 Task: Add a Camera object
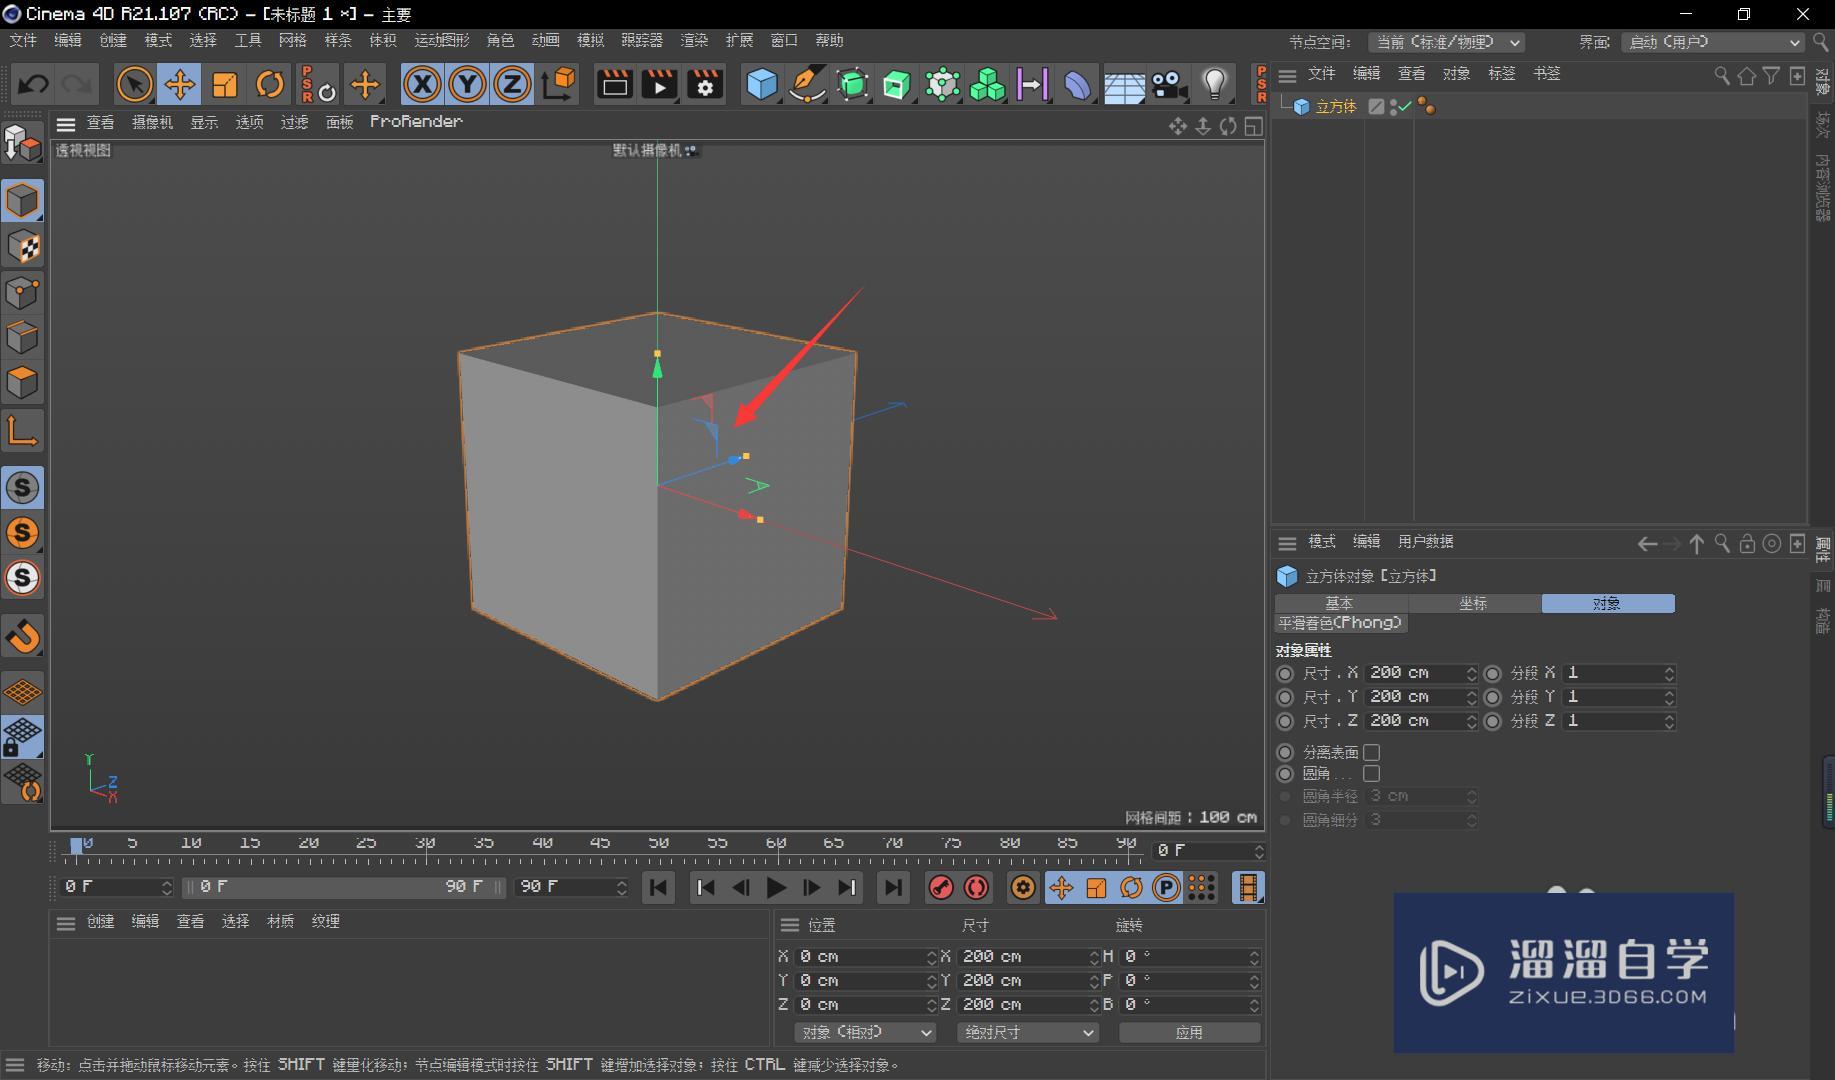tap(1169, 85)
